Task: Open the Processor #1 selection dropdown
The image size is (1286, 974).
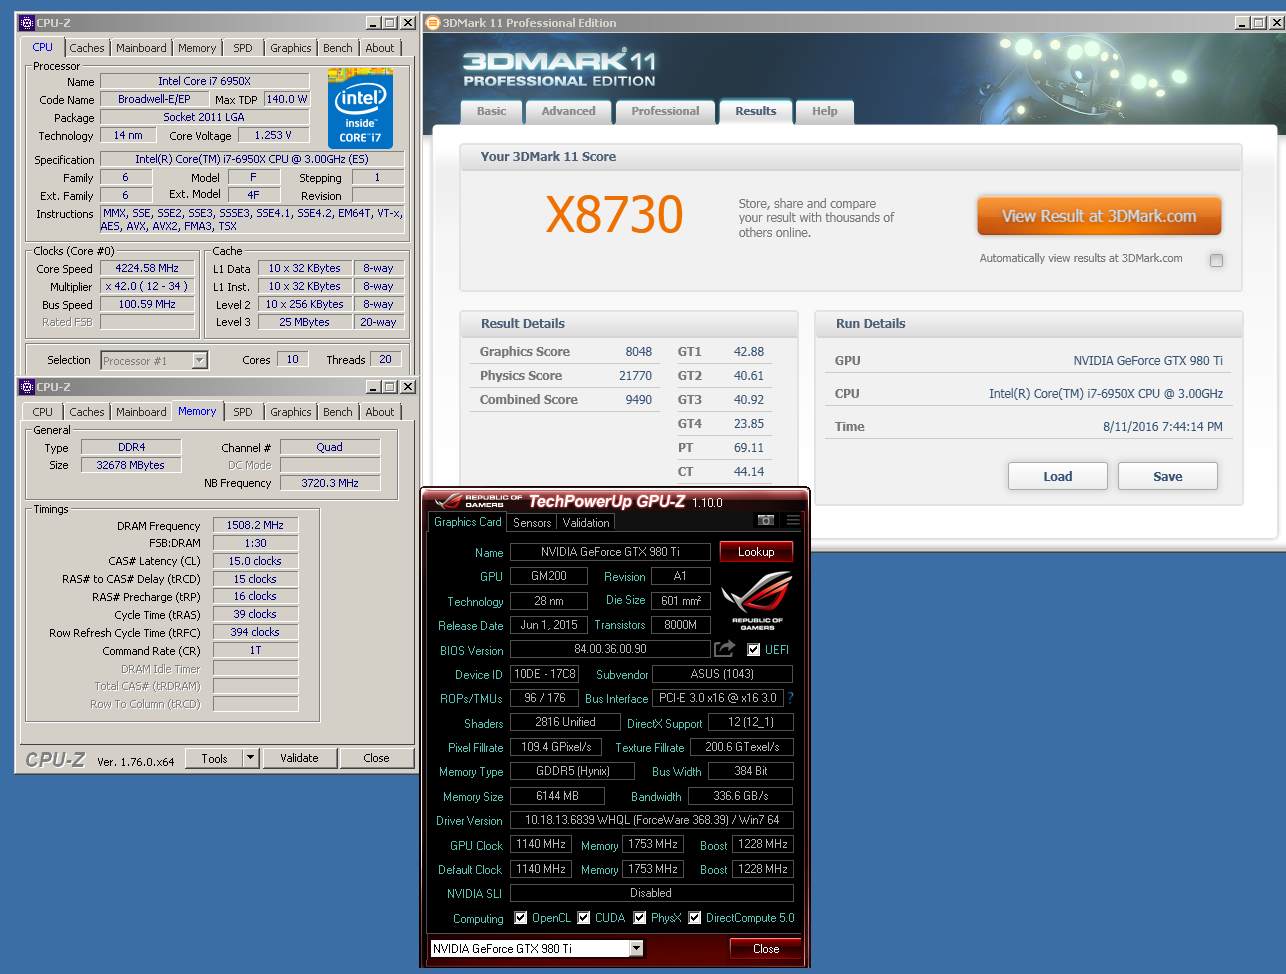Action: [x=199, y=360]
